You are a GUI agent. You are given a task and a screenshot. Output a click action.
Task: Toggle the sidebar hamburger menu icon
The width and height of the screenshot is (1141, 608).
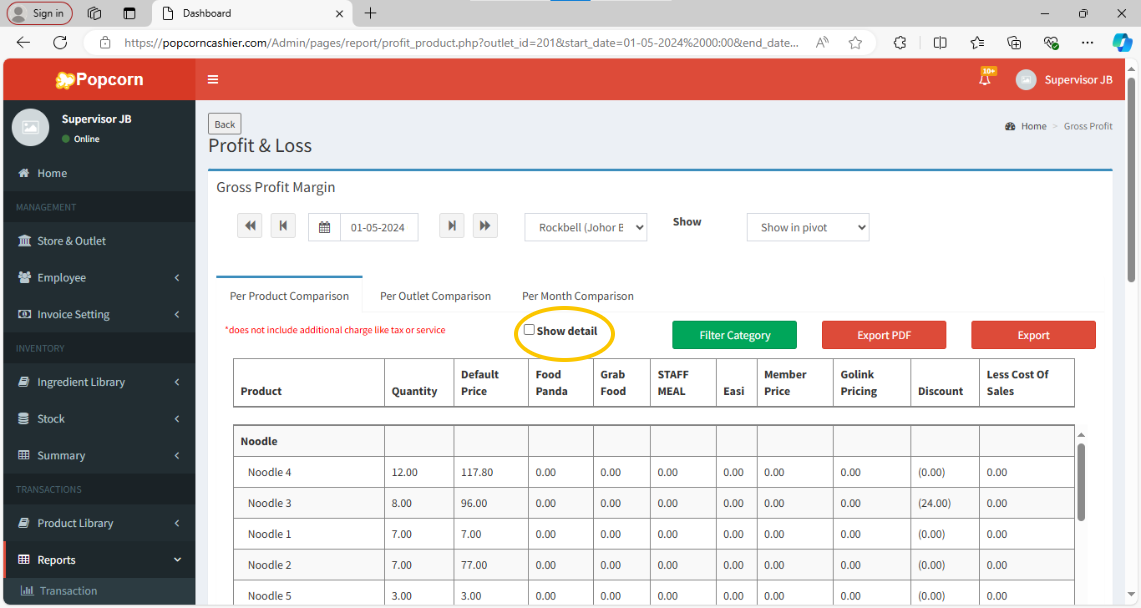213,79
